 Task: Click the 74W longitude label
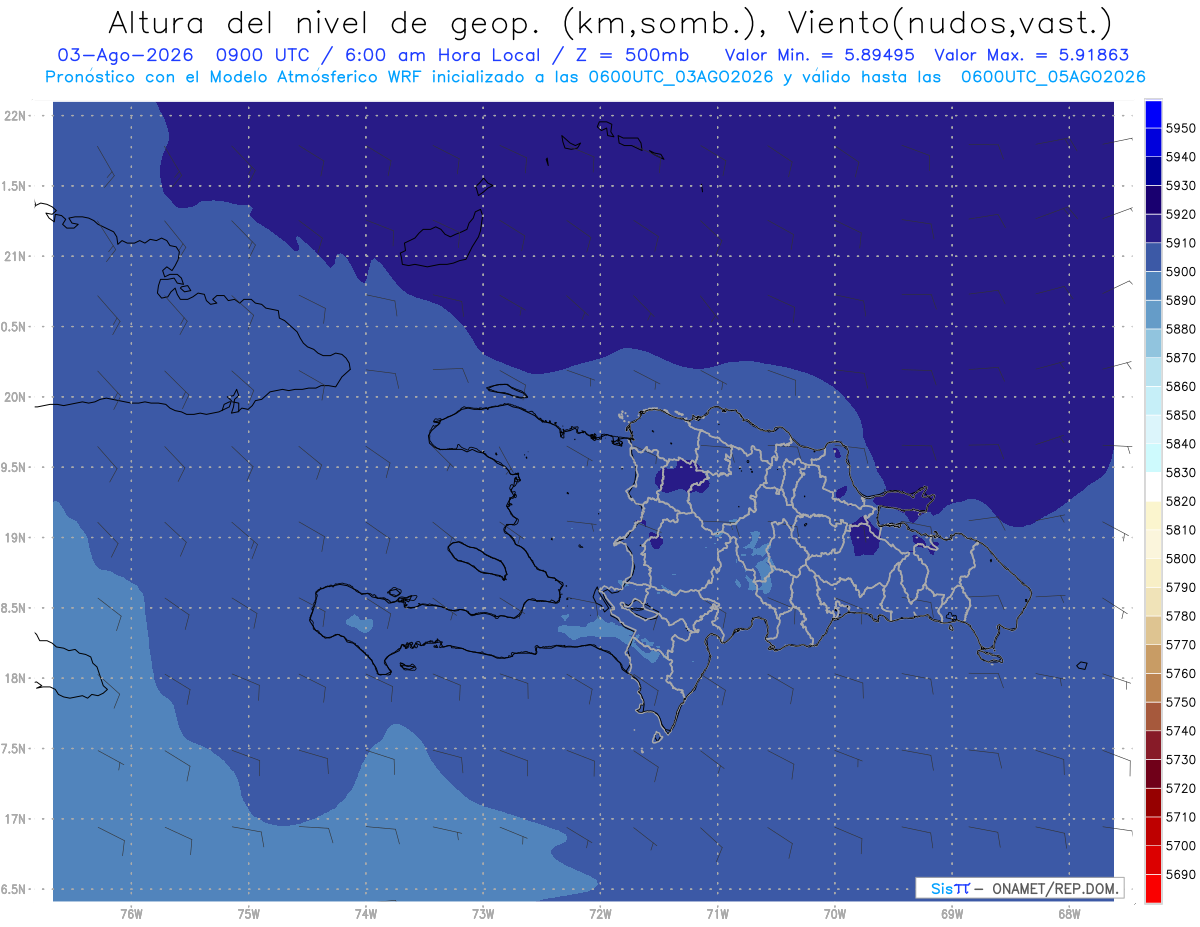tap(366, 914)
